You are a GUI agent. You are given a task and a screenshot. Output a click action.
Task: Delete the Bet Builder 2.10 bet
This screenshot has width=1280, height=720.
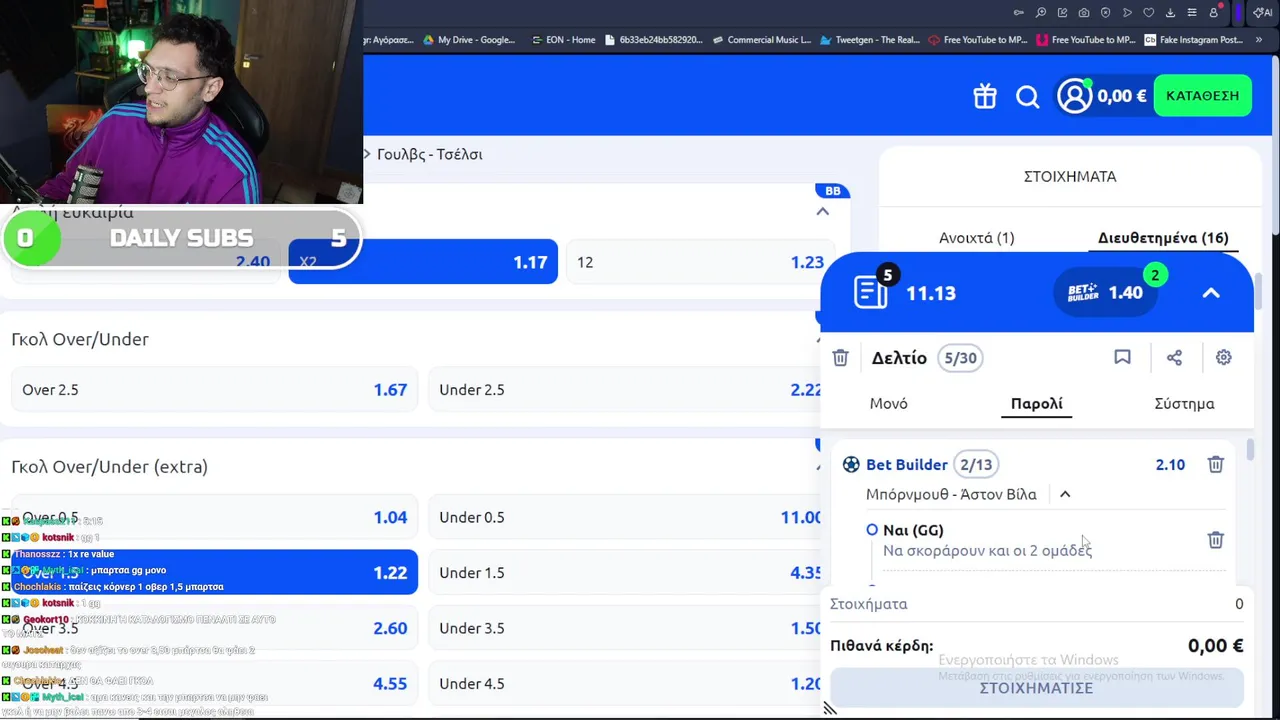tap(1216, 464)
